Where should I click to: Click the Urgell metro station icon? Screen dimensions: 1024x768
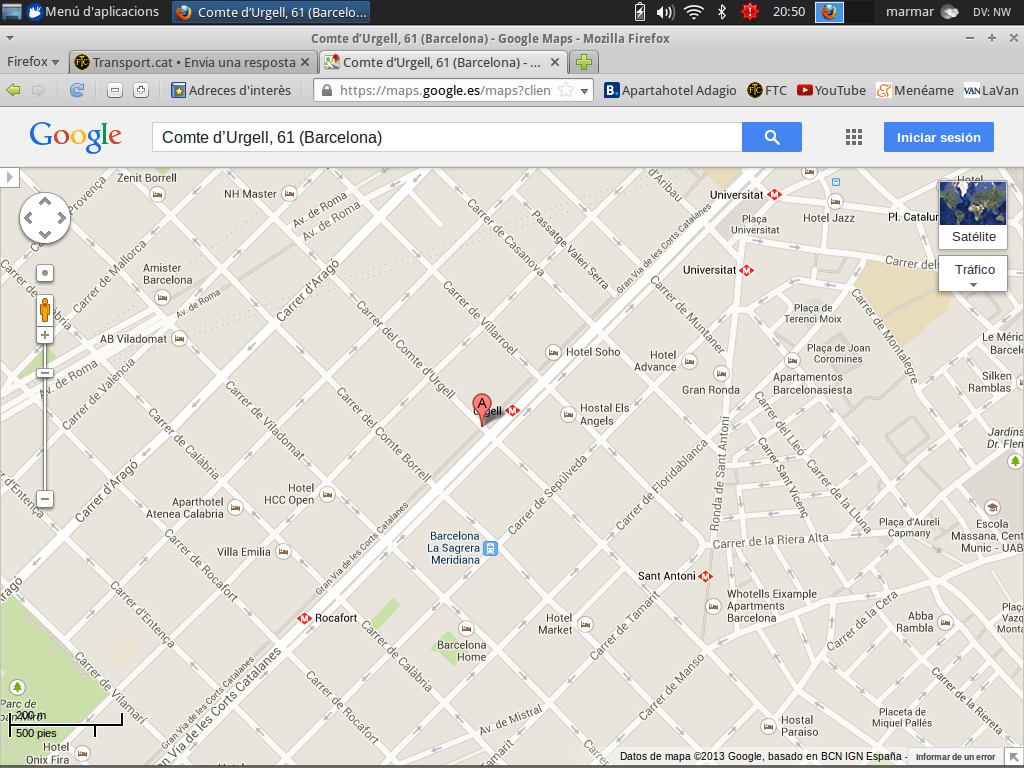[x=513, y=410]
